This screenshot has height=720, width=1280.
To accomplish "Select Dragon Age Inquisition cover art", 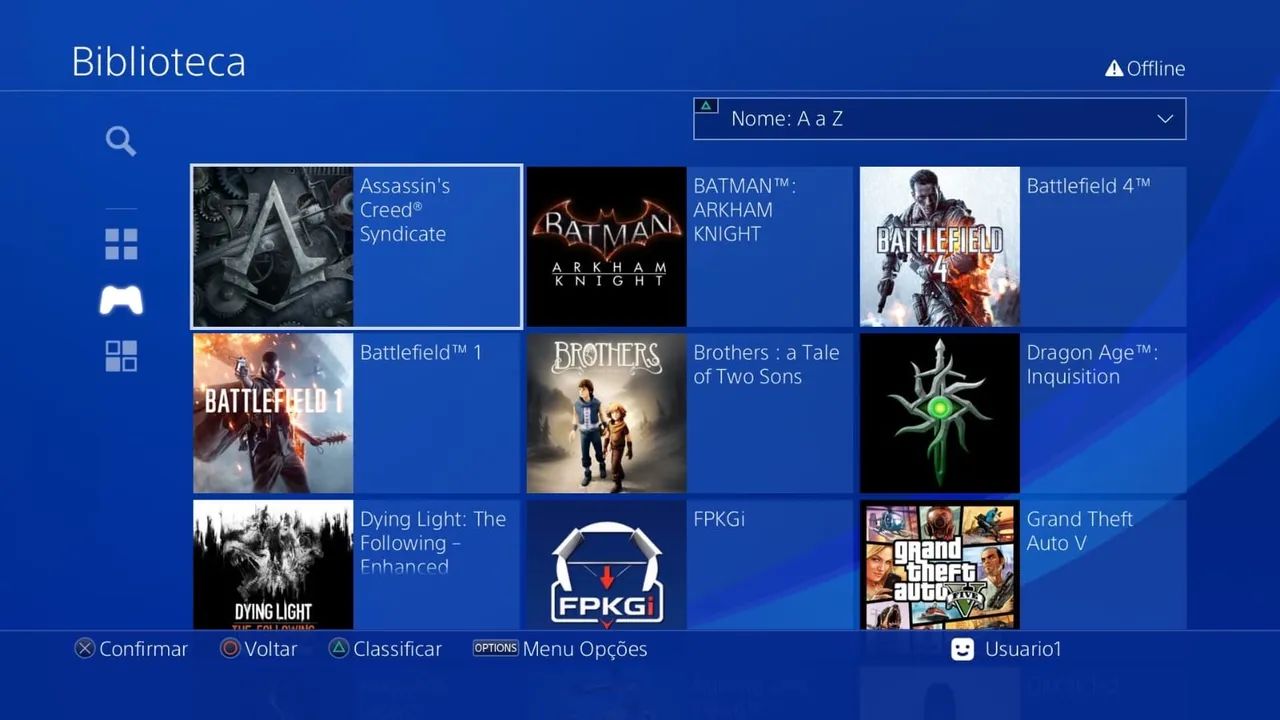I will [940, 413].
